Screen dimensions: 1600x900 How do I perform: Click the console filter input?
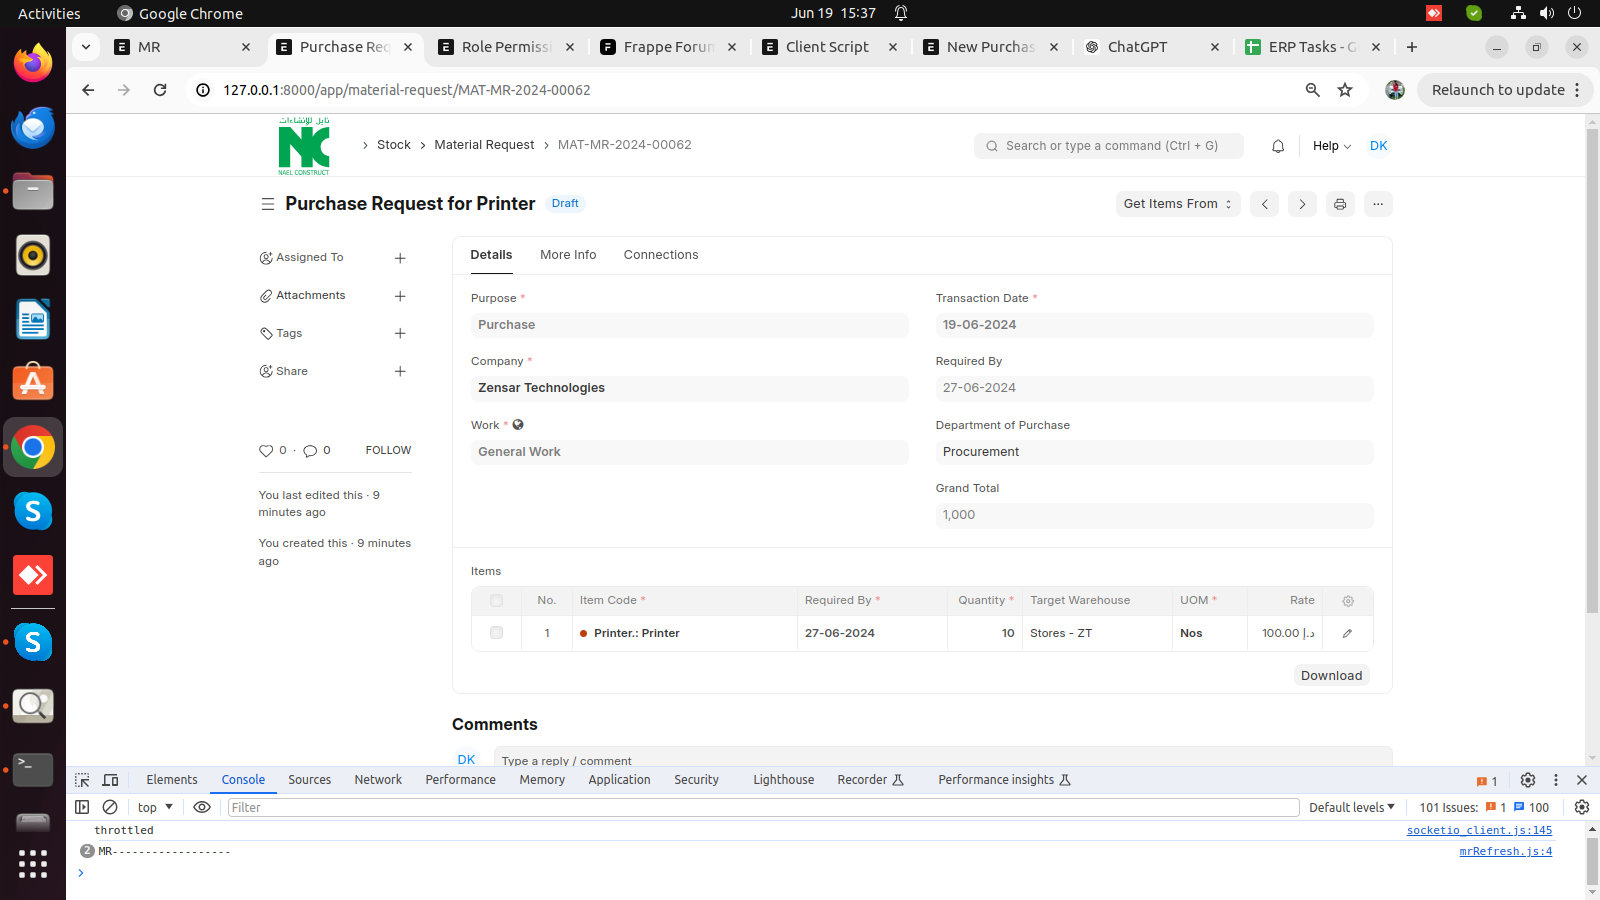pyautogui.click(x=763, y=807)
